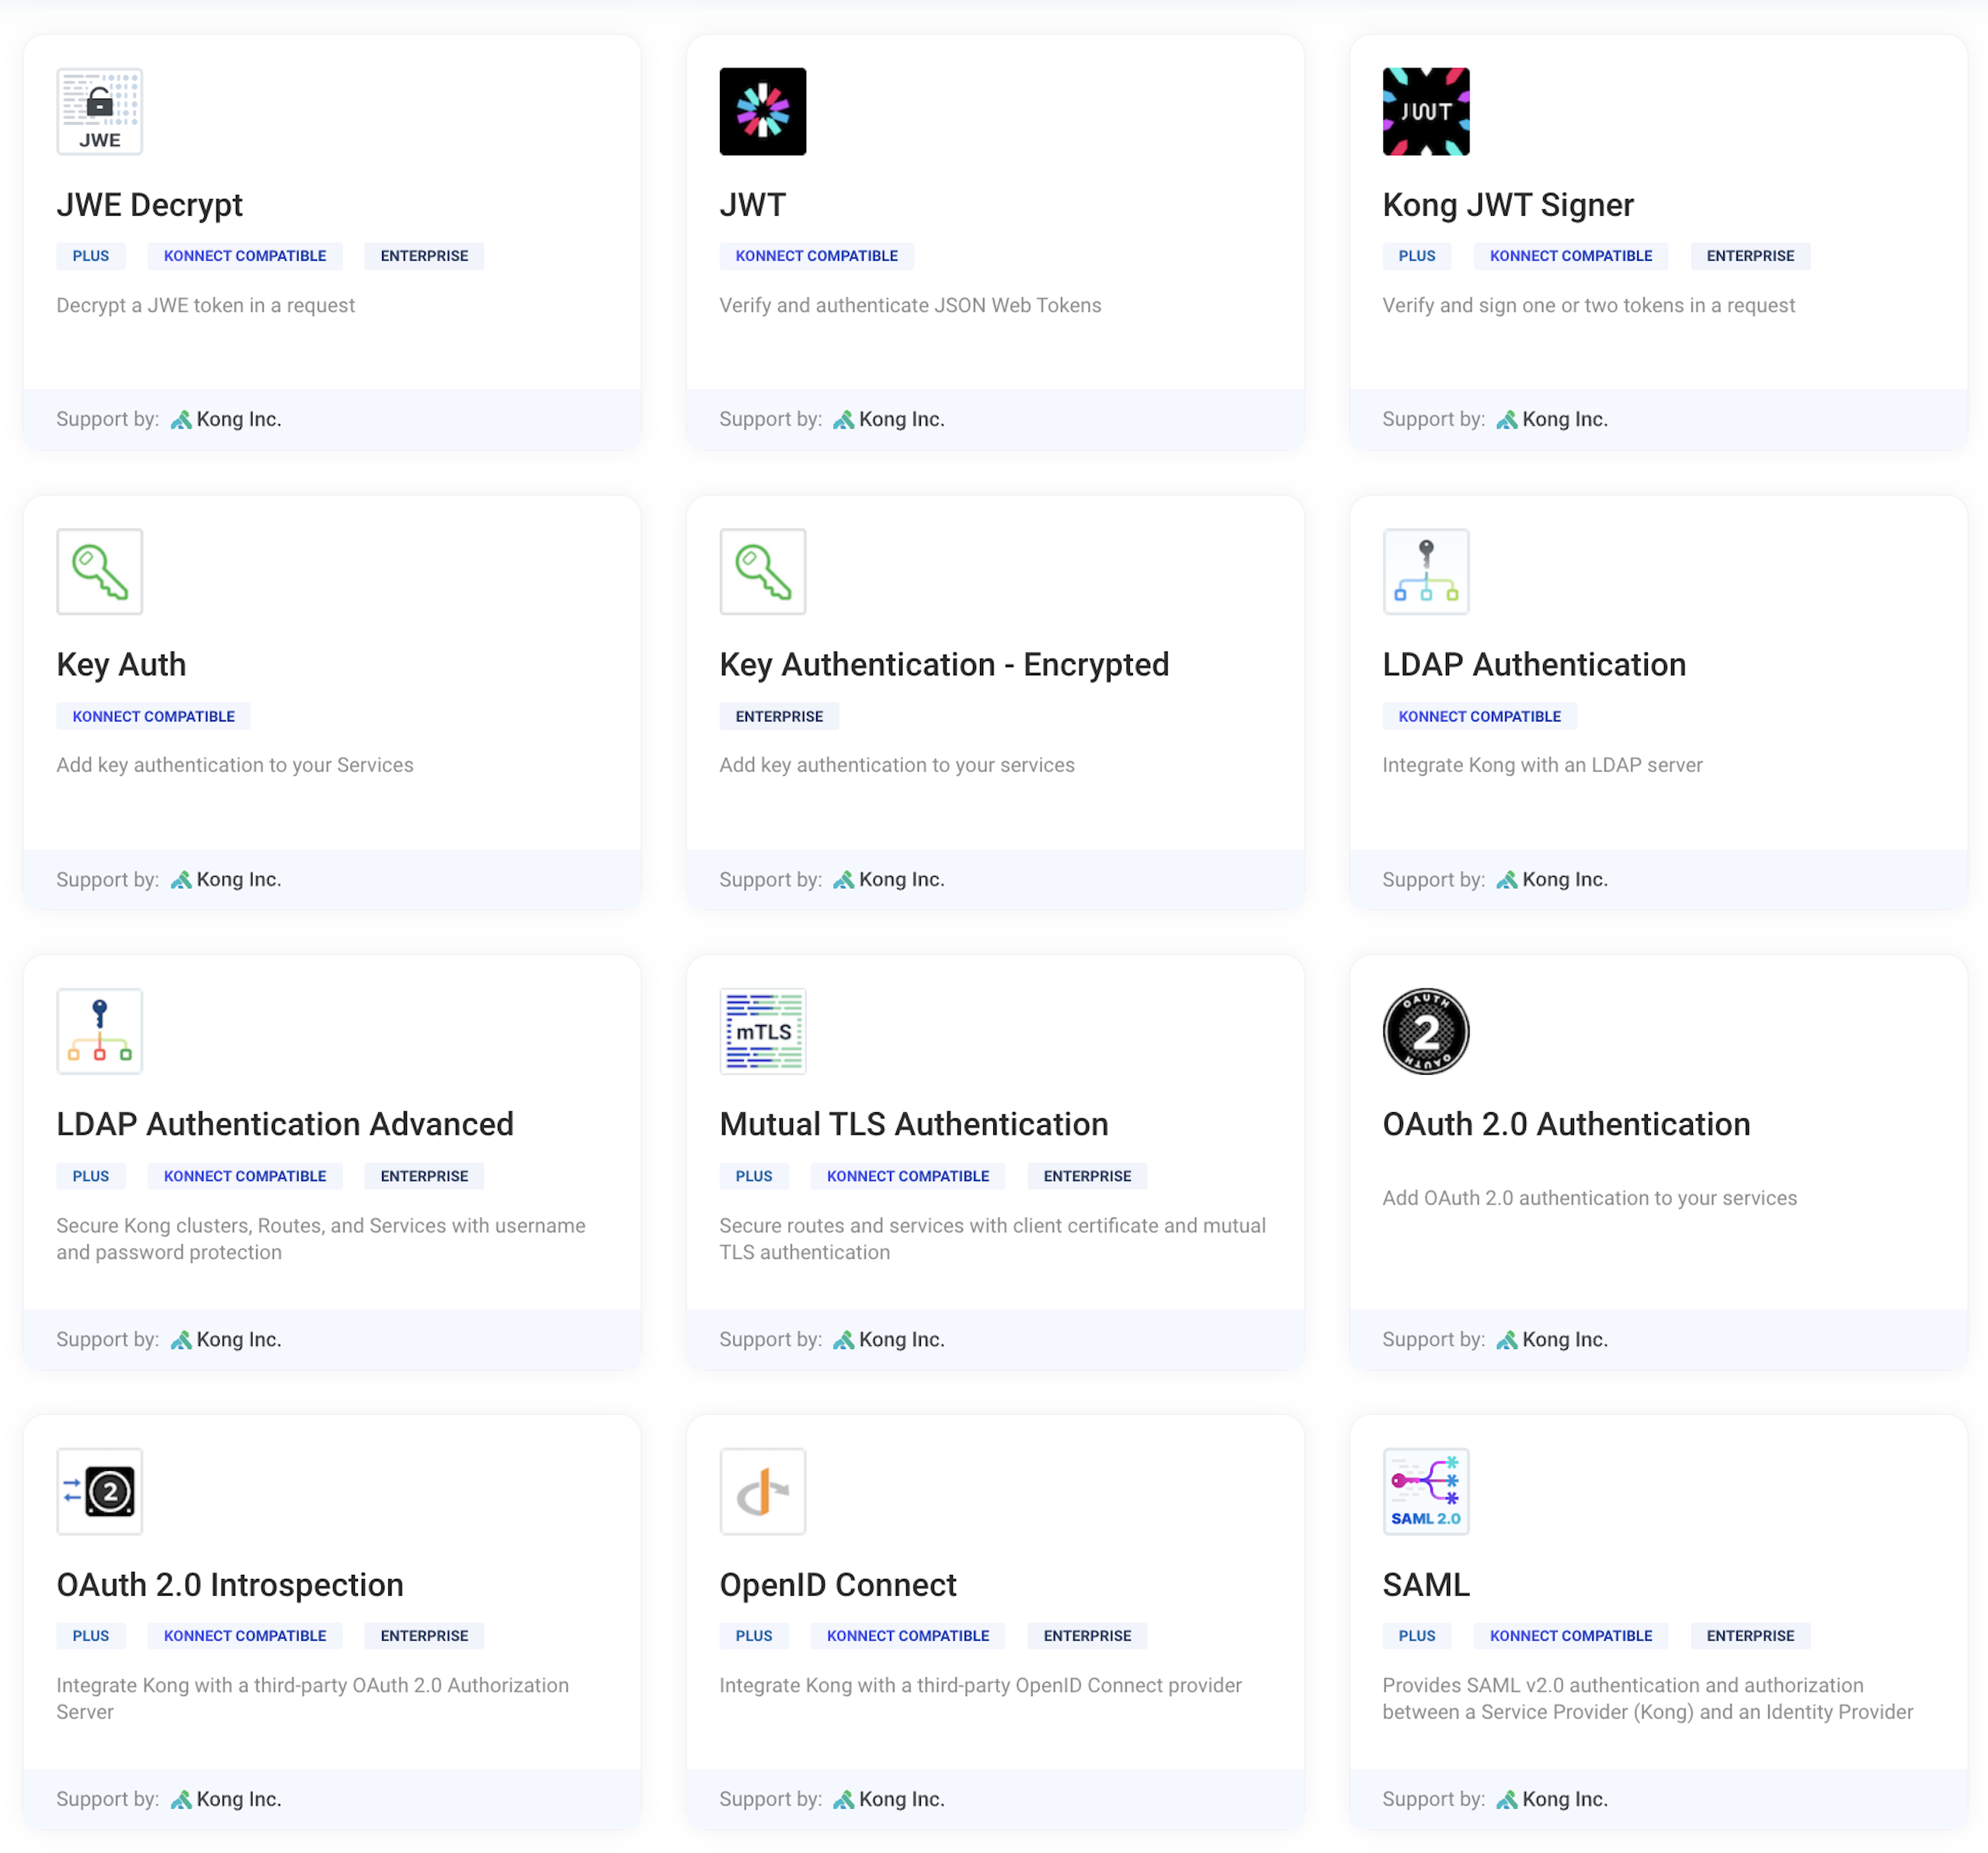
Task: Click Kong Inc. support link on JWE Decrypt
Action: click(x=237, y=419)
